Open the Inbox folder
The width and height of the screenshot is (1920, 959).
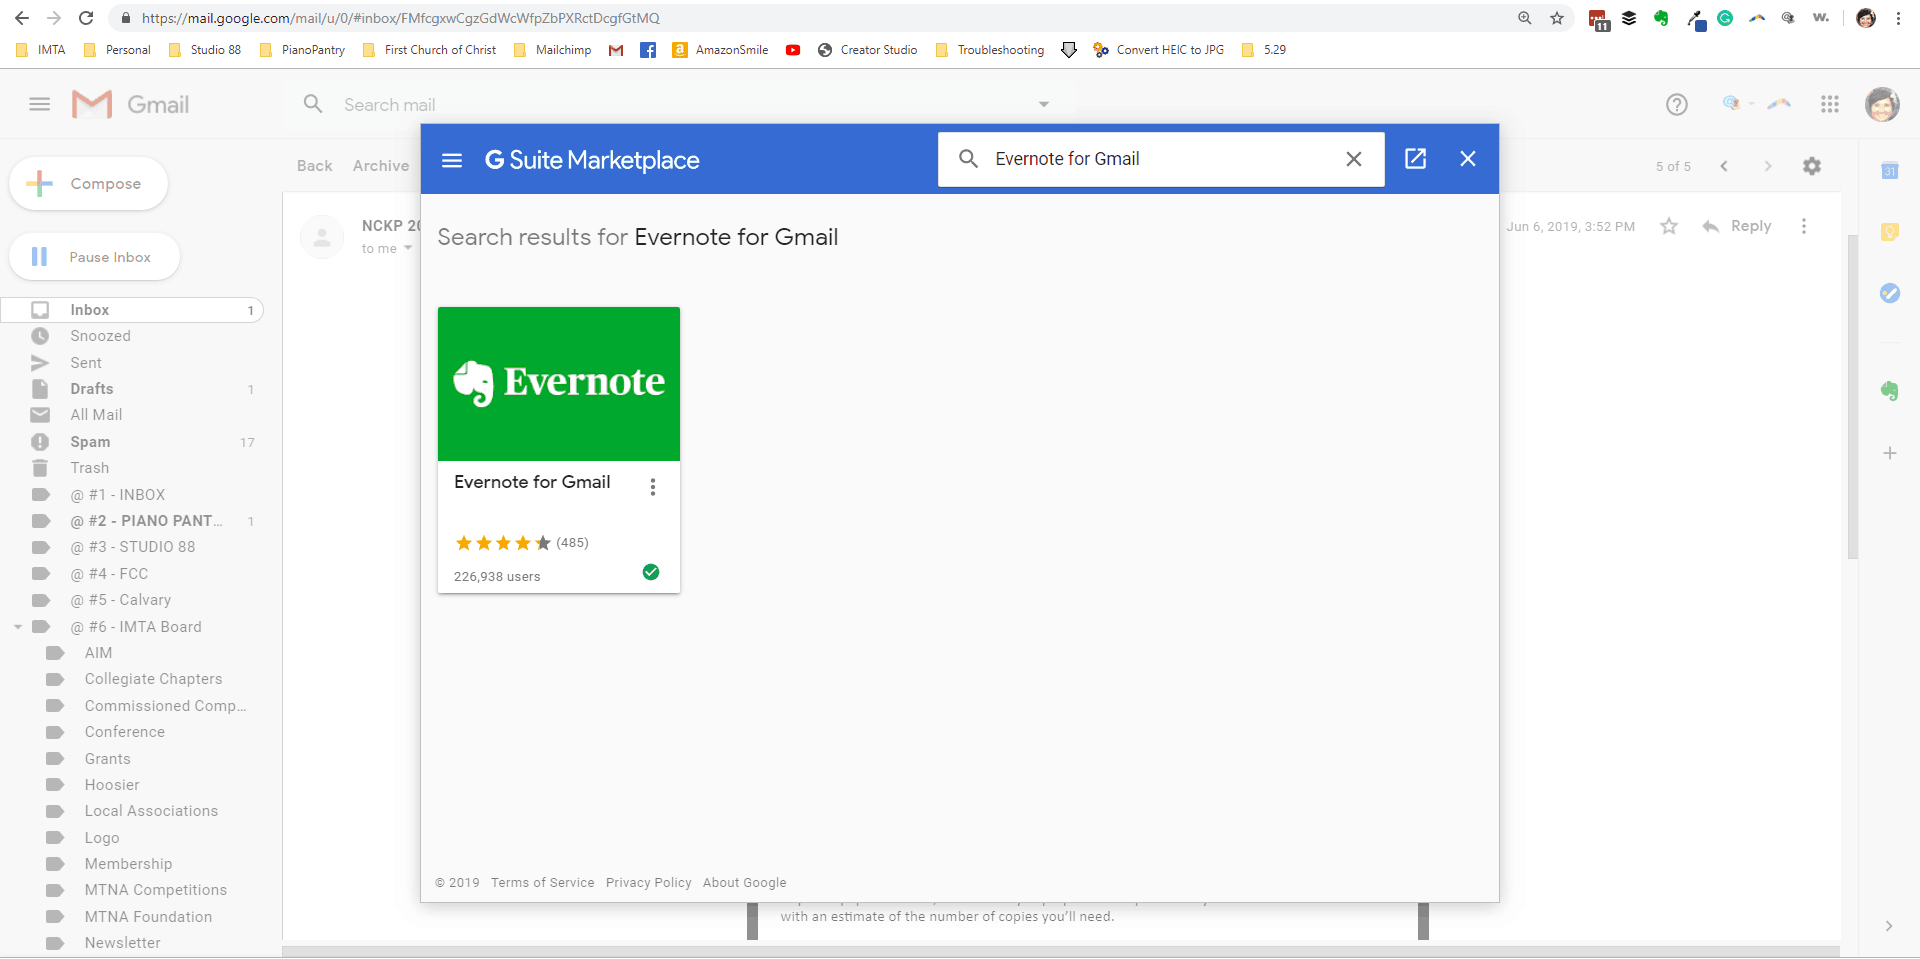tap(132, 310)
